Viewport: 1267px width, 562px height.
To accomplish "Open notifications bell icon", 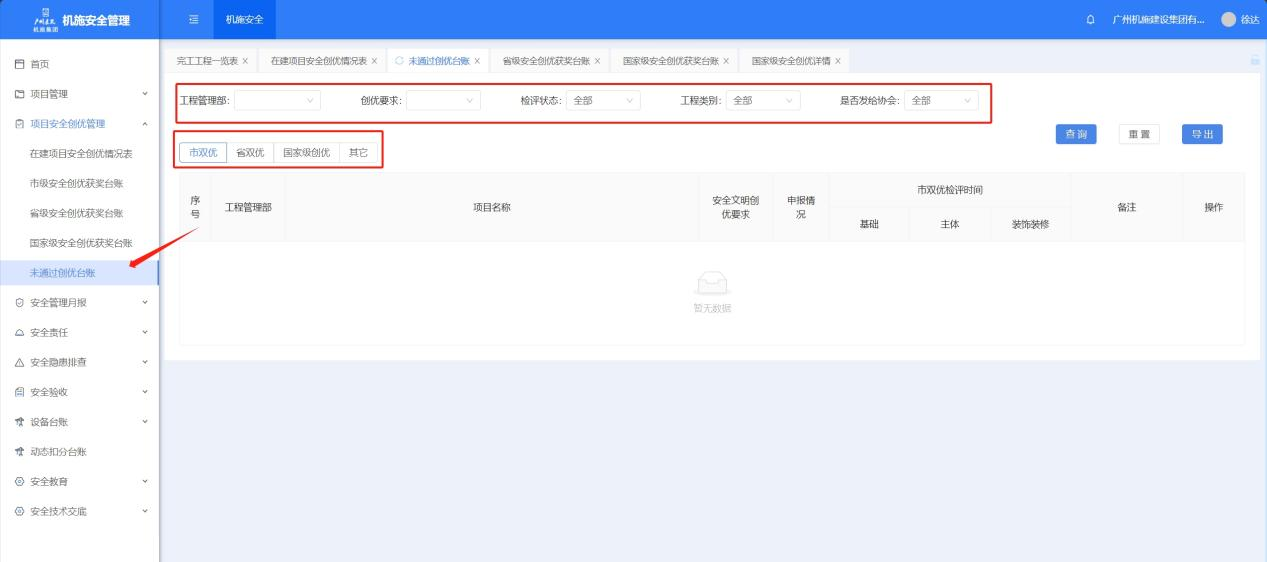I will point(1090,20).
